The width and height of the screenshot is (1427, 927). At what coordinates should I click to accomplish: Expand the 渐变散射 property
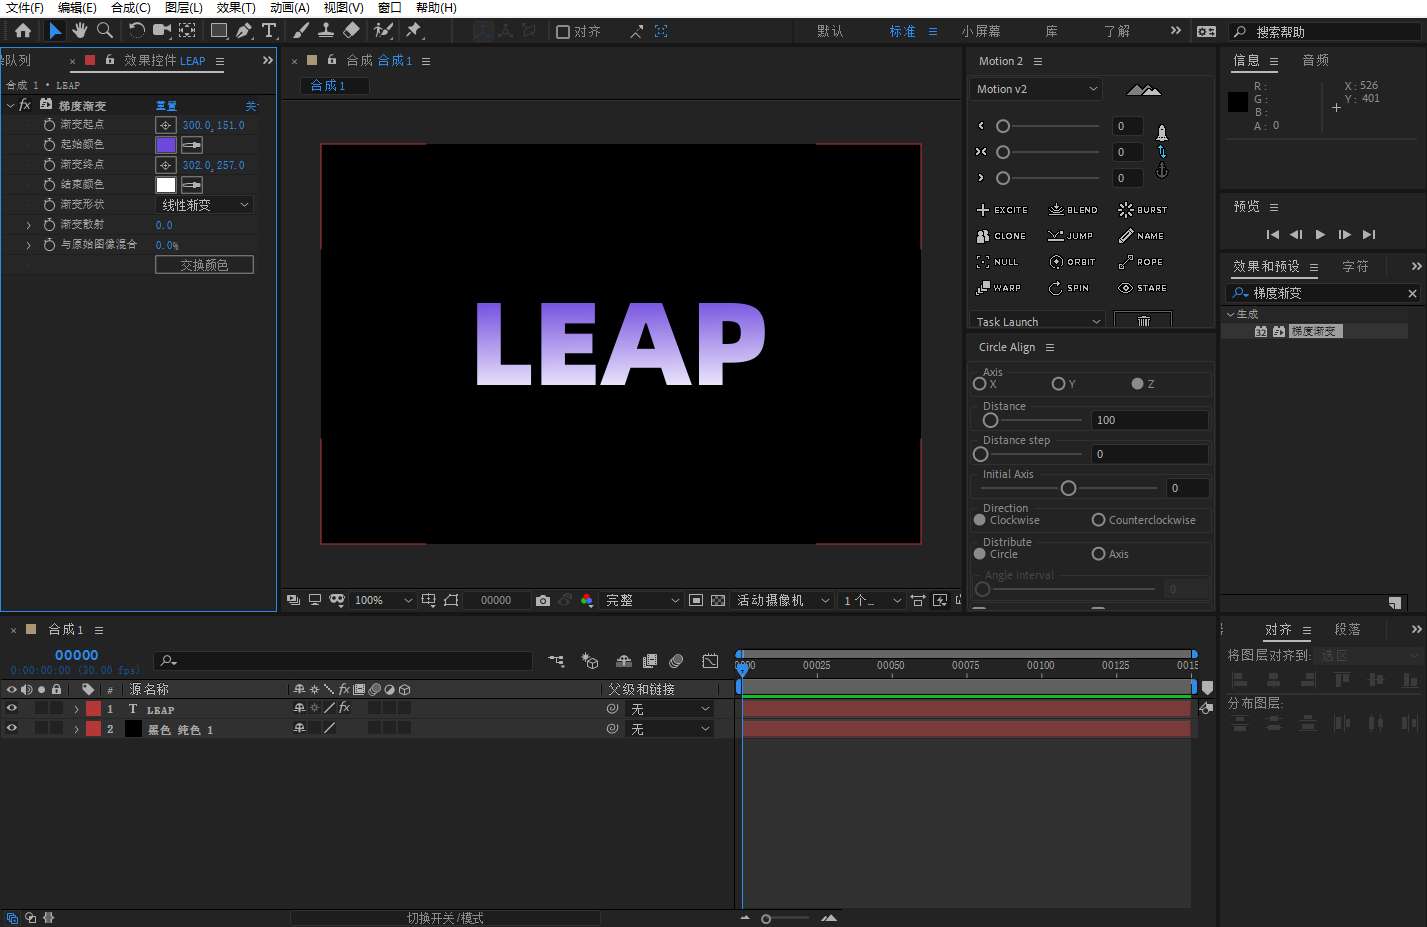[x=28, y=225]
